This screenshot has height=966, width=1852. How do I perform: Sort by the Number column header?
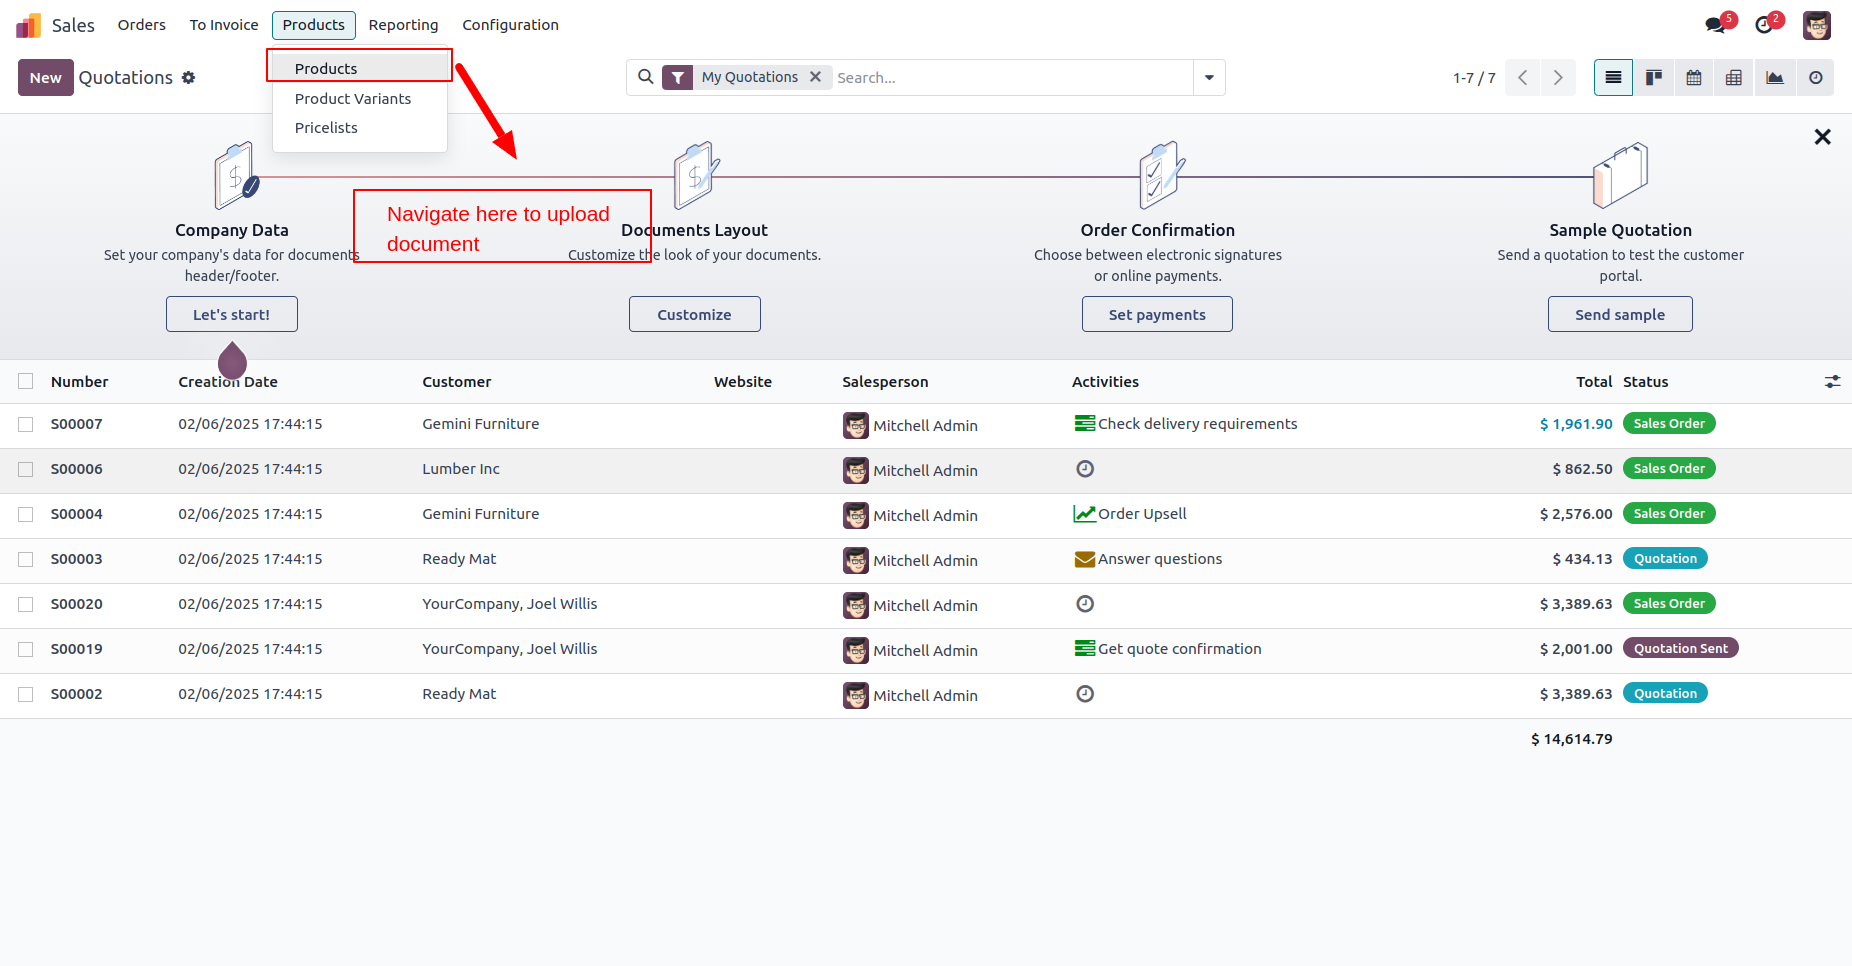click(x=80, y=382)
